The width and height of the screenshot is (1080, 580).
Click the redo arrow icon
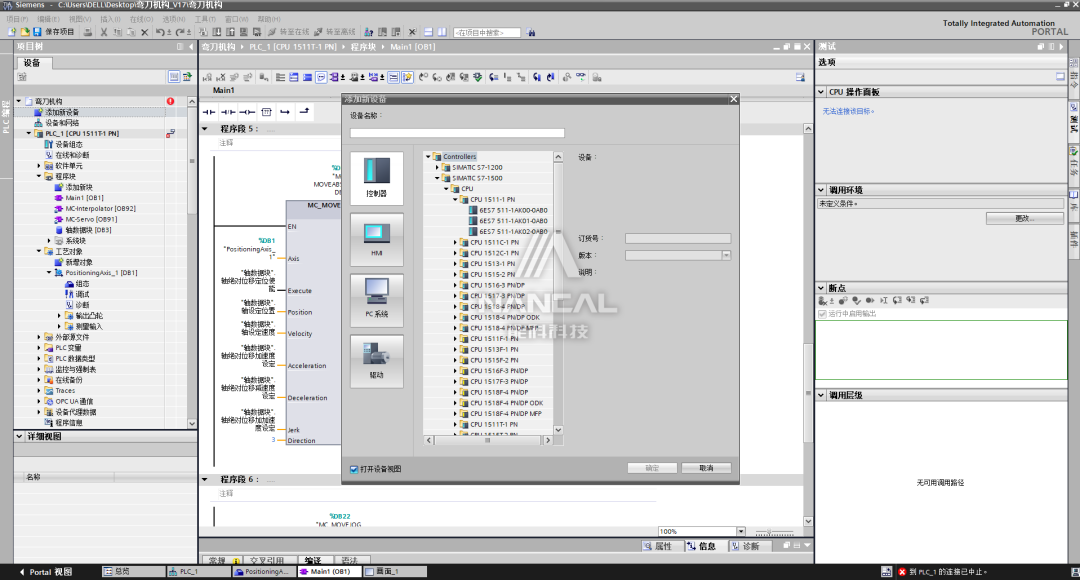(x=180, y=32)
